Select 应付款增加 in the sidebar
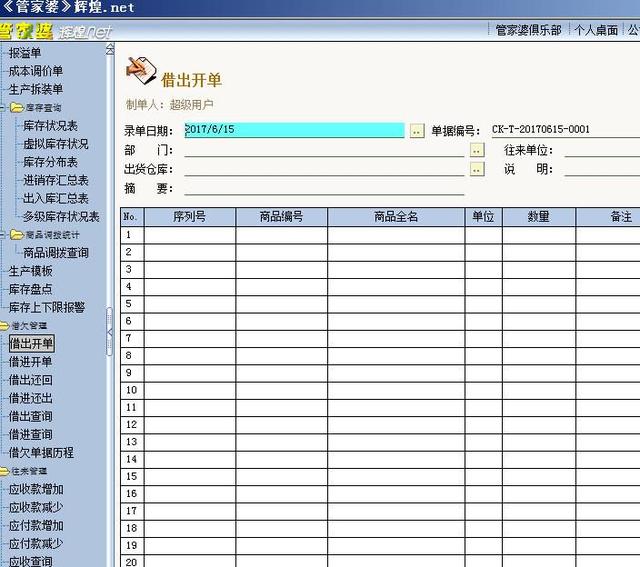Image resolution: width=640 pixels, height=567 pixels. tap(36, 525)
